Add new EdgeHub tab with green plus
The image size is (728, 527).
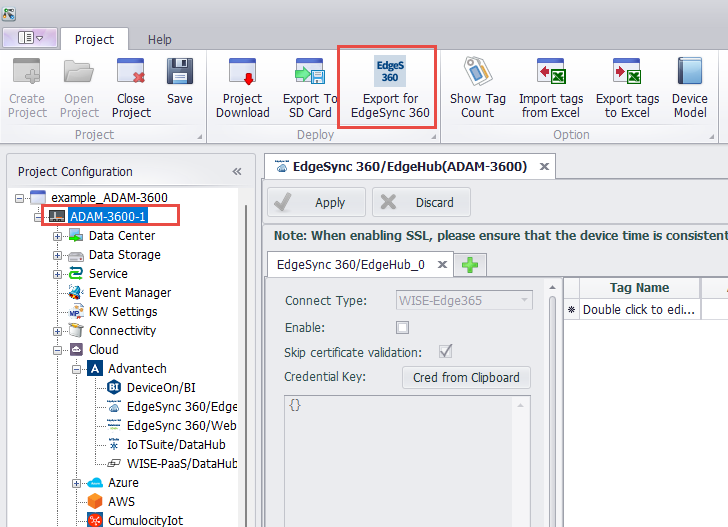click(469, 265)
